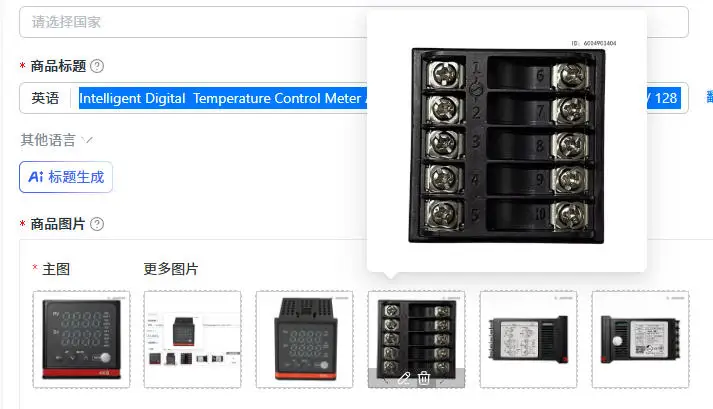
Task: Select the third thumbnail with angled meter view
Action: tap(304, 339)
